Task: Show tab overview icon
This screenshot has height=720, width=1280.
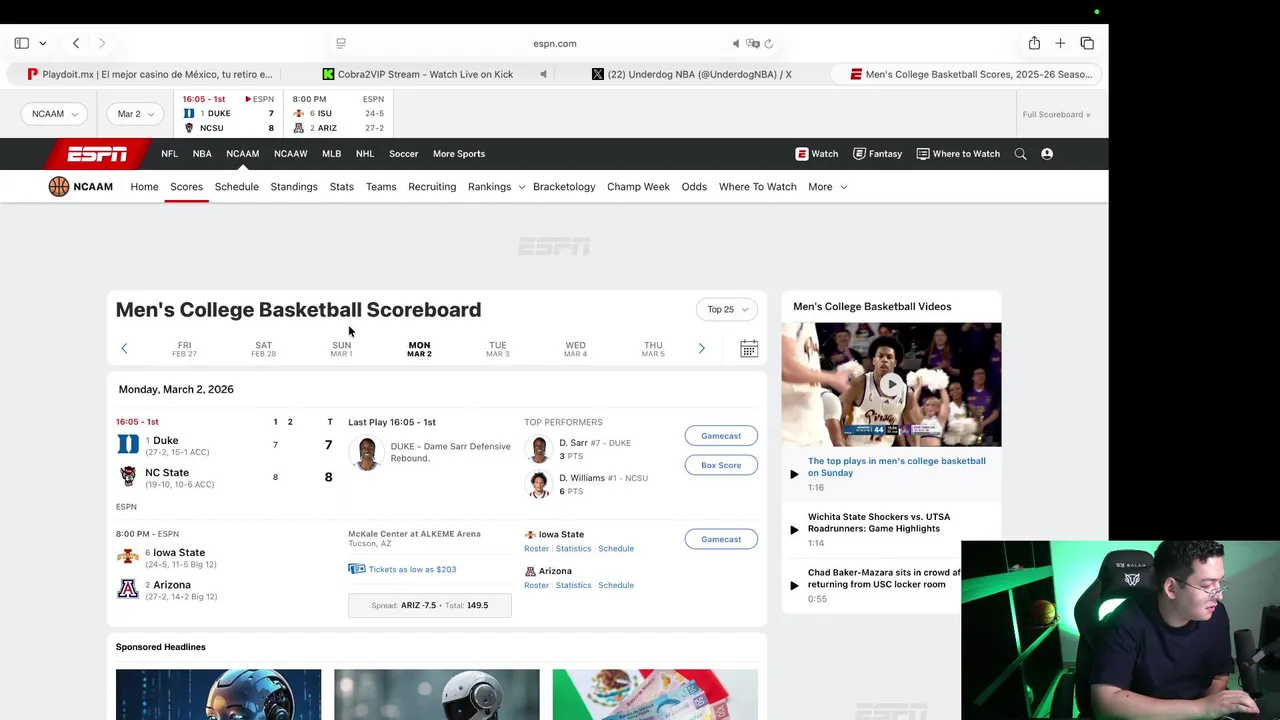Action: (1087, 43)
